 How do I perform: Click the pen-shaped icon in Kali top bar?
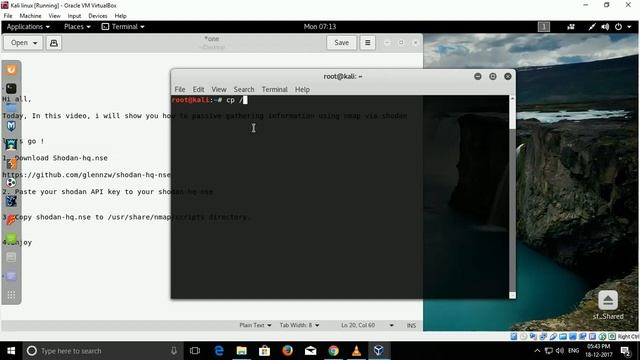click(591, 27)
